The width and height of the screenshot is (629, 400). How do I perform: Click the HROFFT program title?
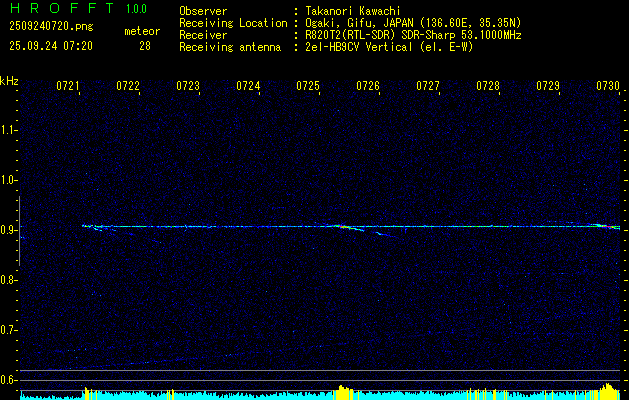pyautogui.click(x=62, y=8)
